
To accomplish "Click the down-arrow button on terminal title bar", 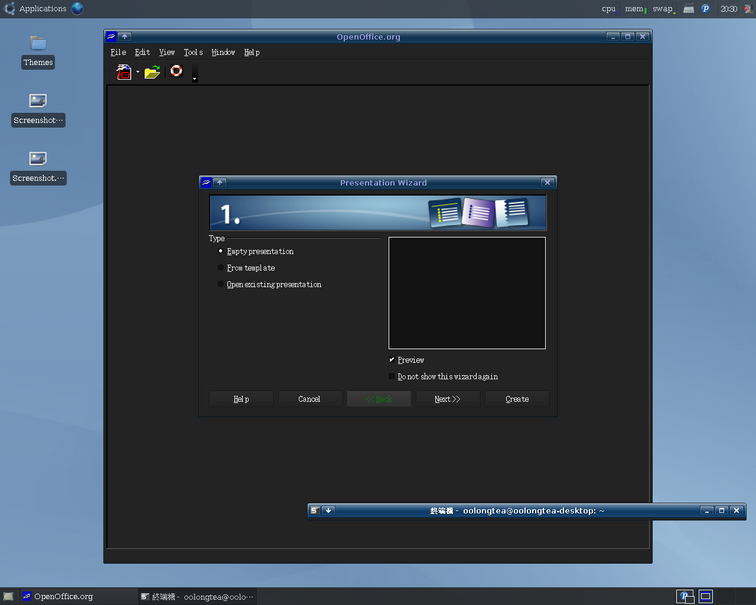I will [x=329, y=511].
